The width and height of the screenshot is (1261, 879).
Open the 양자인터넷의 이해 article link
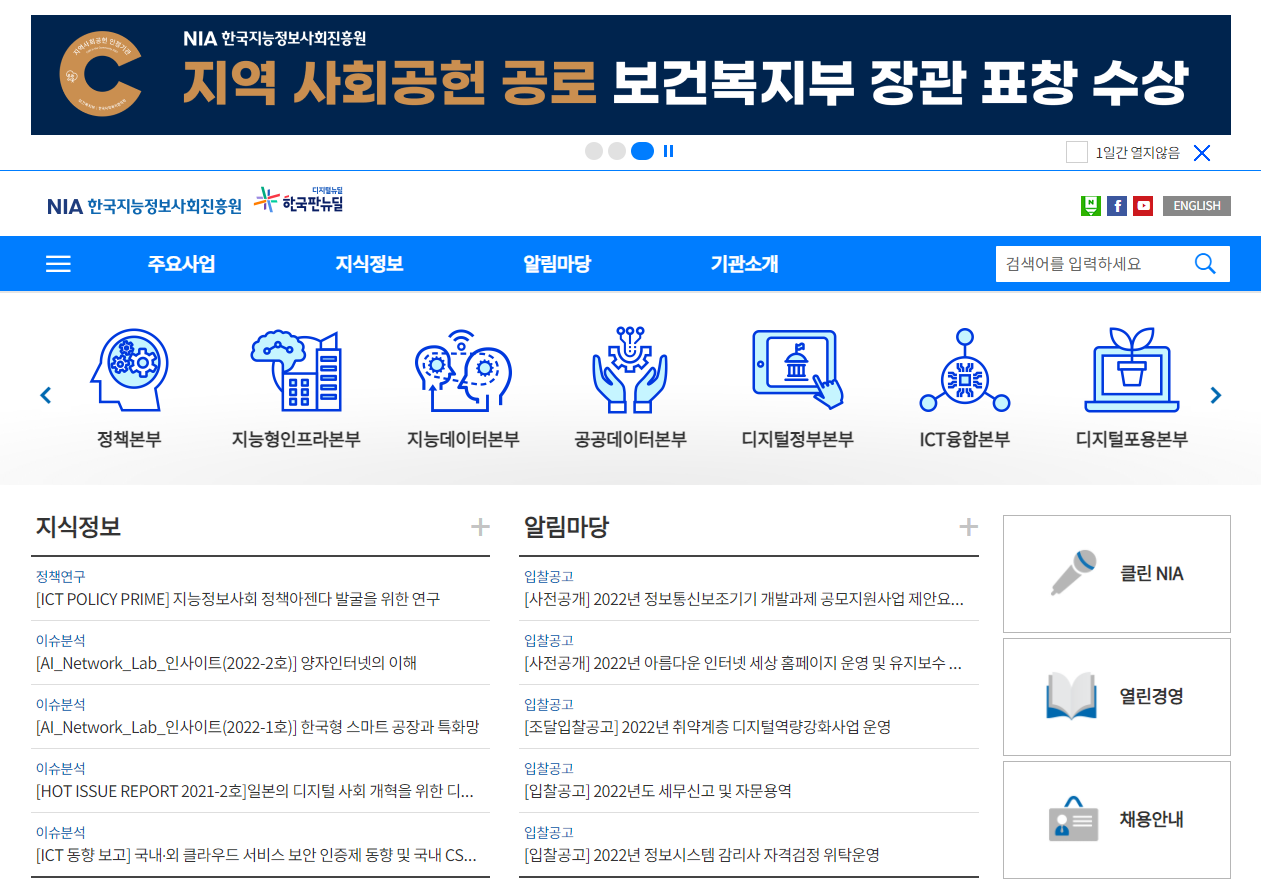click(x=226, y=663)
